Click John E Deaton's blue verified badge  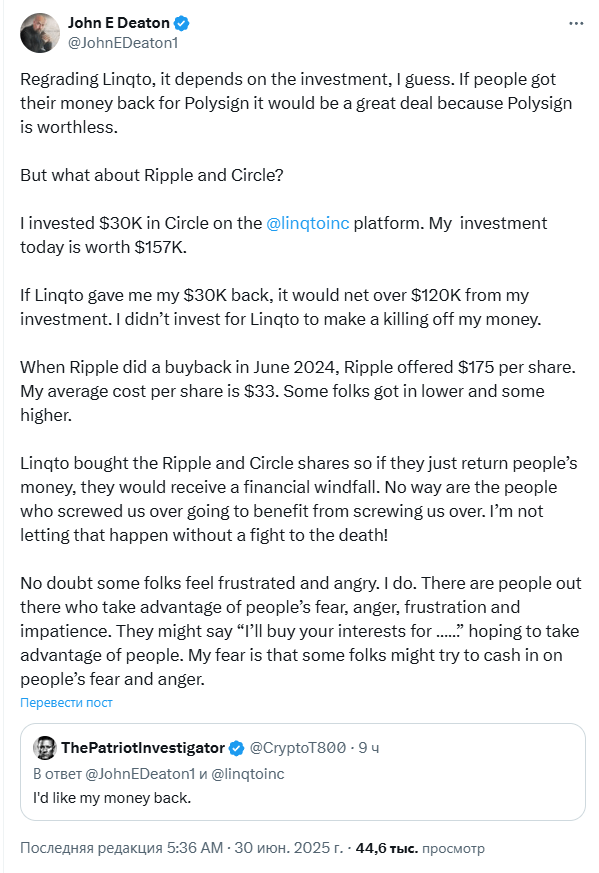(182, 23)
